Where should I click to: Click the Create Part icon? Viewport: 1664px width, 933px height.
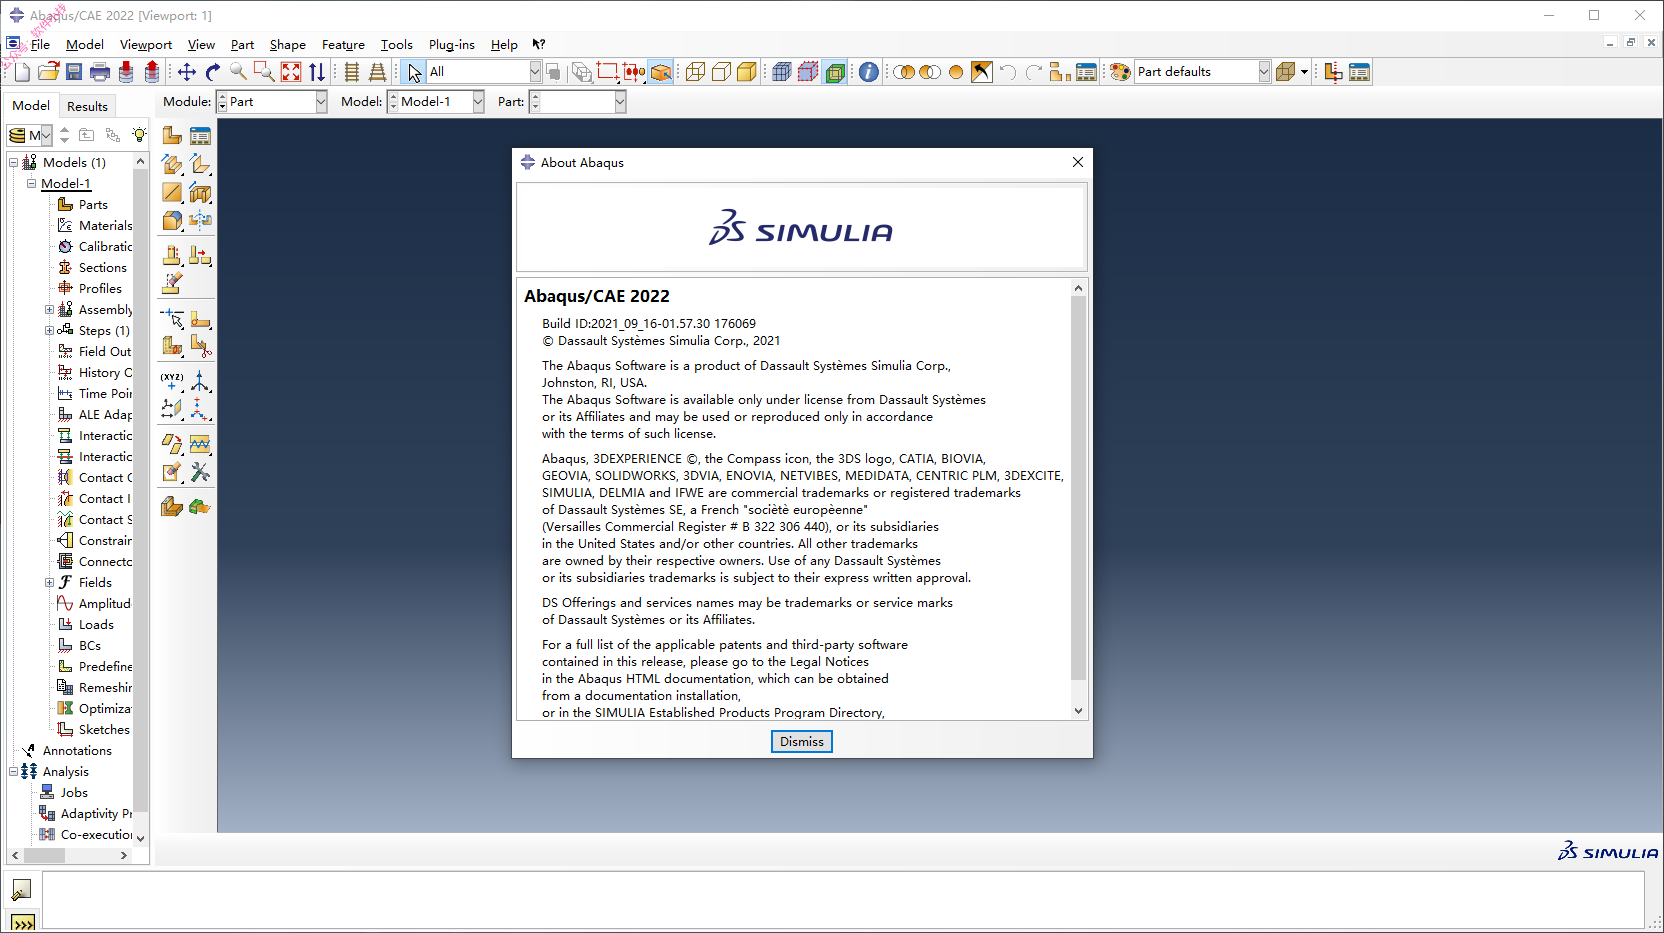tap(172, 136)
